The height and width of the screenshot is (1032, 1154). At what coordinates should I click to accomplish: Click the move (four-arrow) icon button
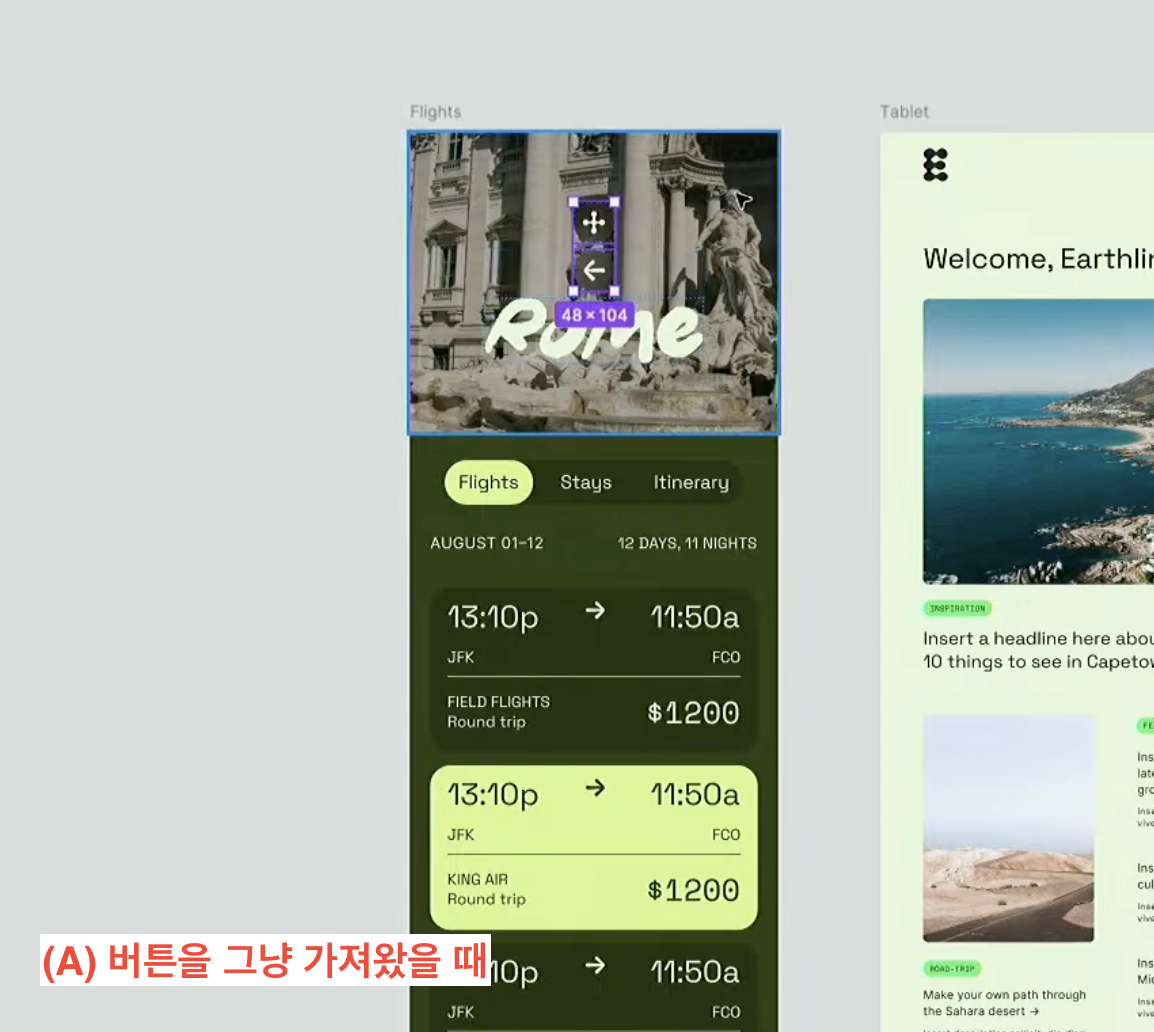[x=594, y=222]
